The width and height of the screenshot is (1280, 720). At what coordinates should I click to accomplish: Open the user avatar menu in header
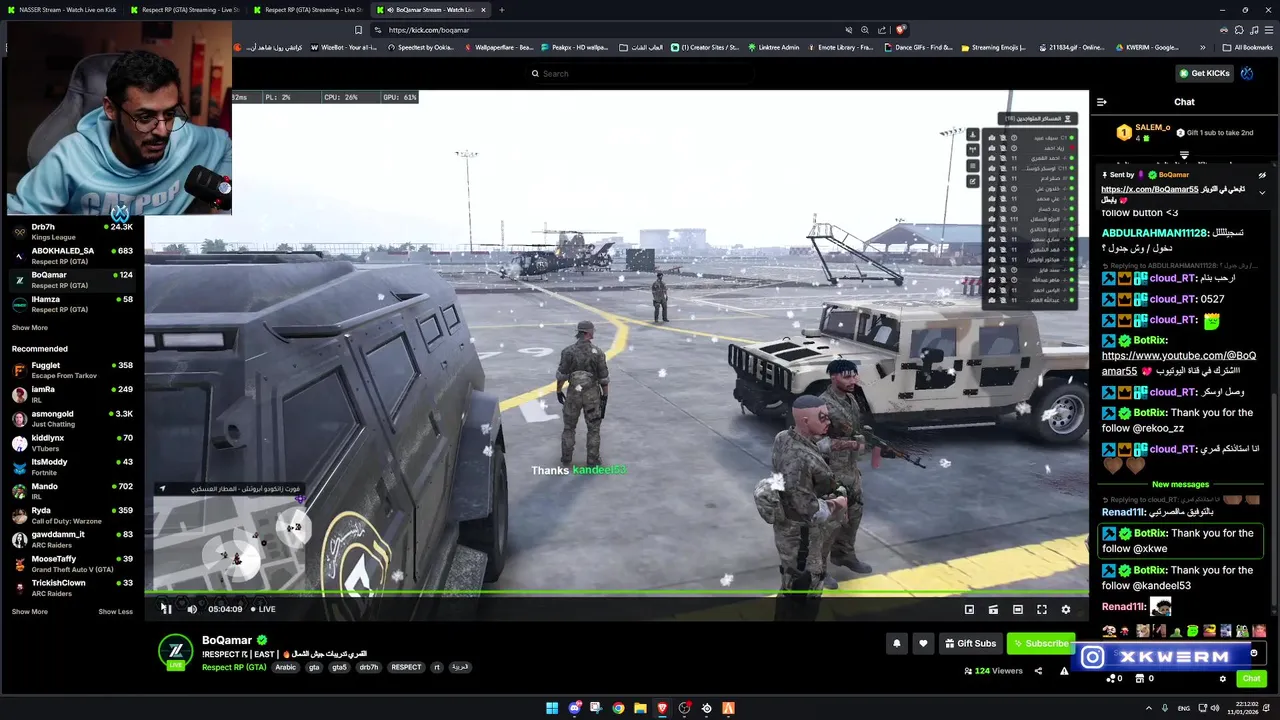tap(1247, 73)
